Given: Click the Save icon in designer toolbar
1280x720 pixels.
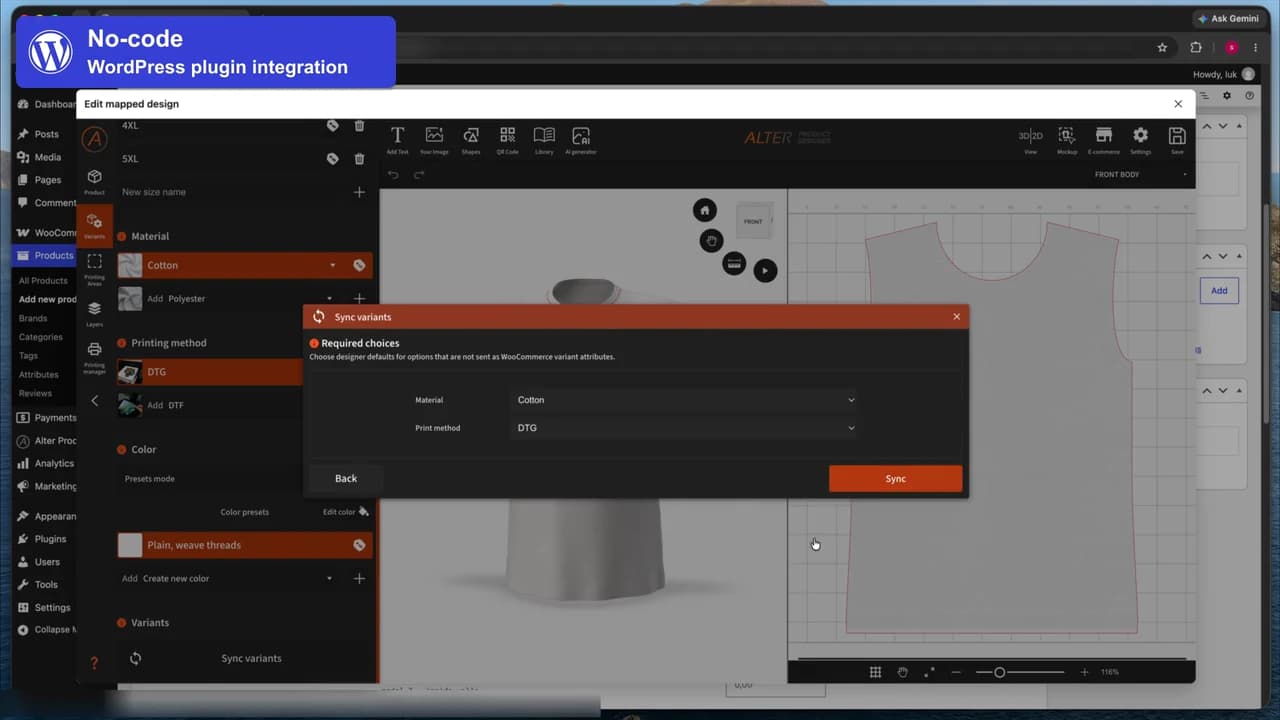Looking at the screenshot, I should 1177,139.
